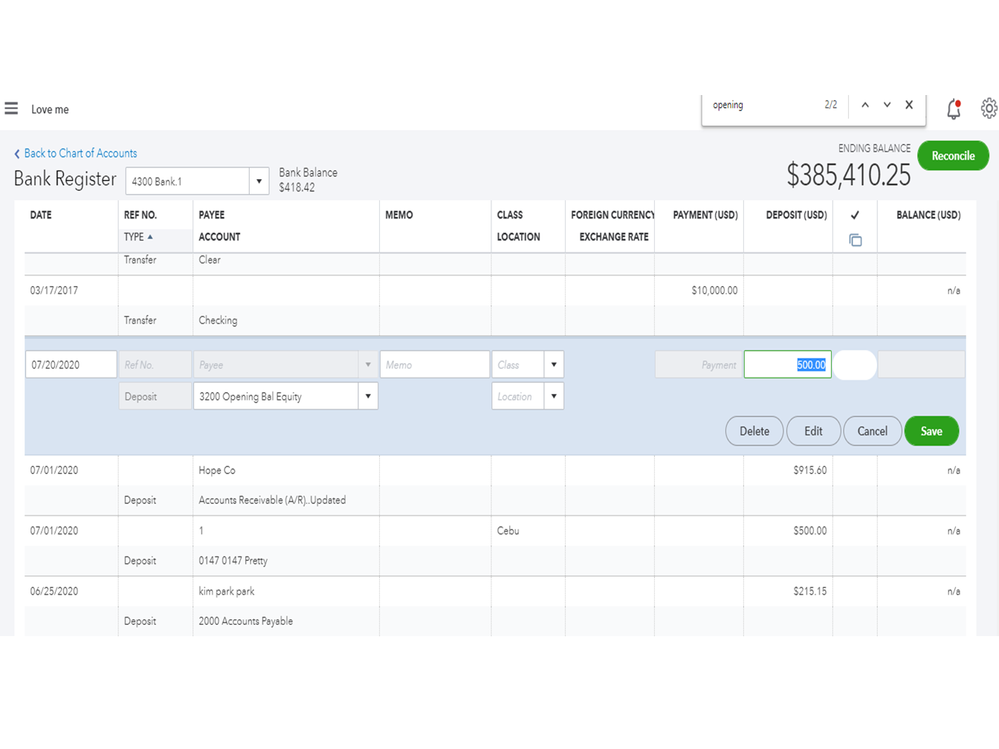Viewport: 999px width, 749px height.
Task: Open the Location dropdown in edit row
Action: [x=554, y=396]
